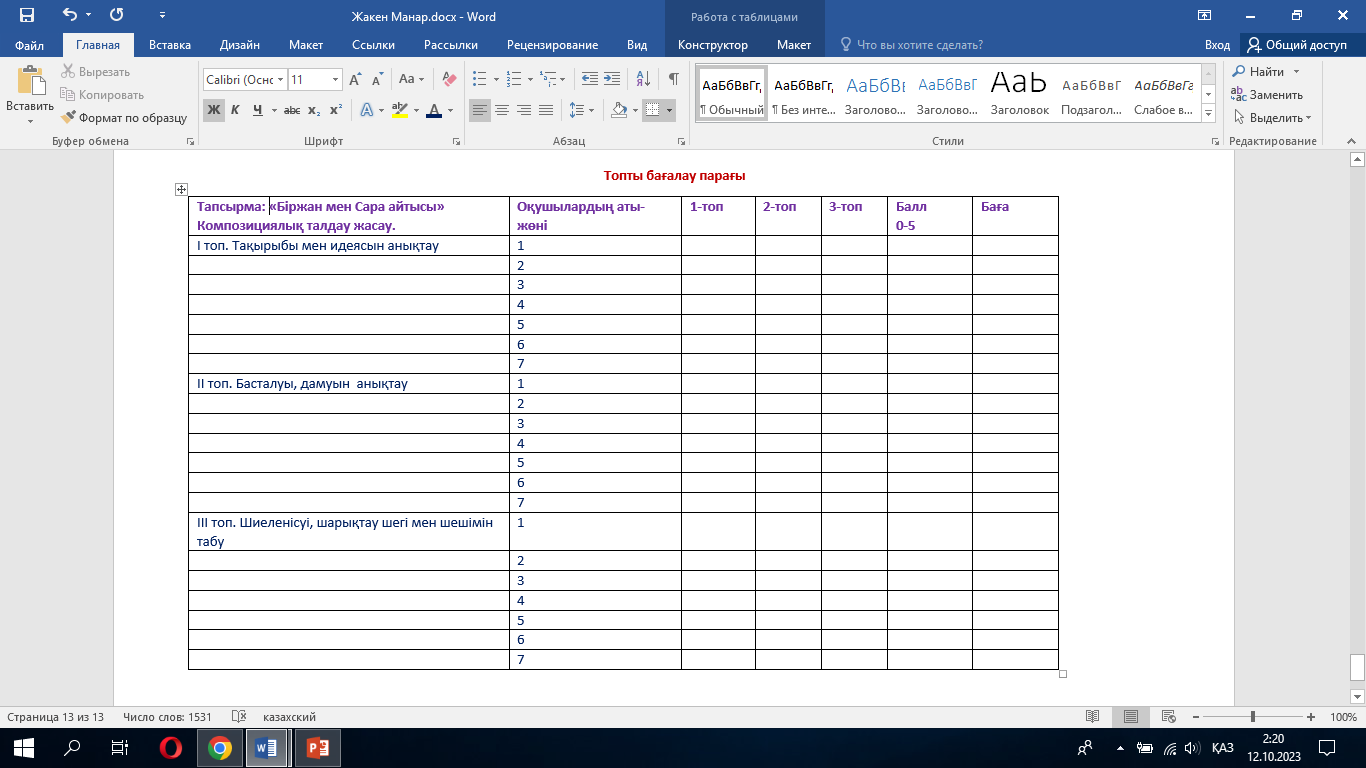Click the Общий доступ share button

1296,45
